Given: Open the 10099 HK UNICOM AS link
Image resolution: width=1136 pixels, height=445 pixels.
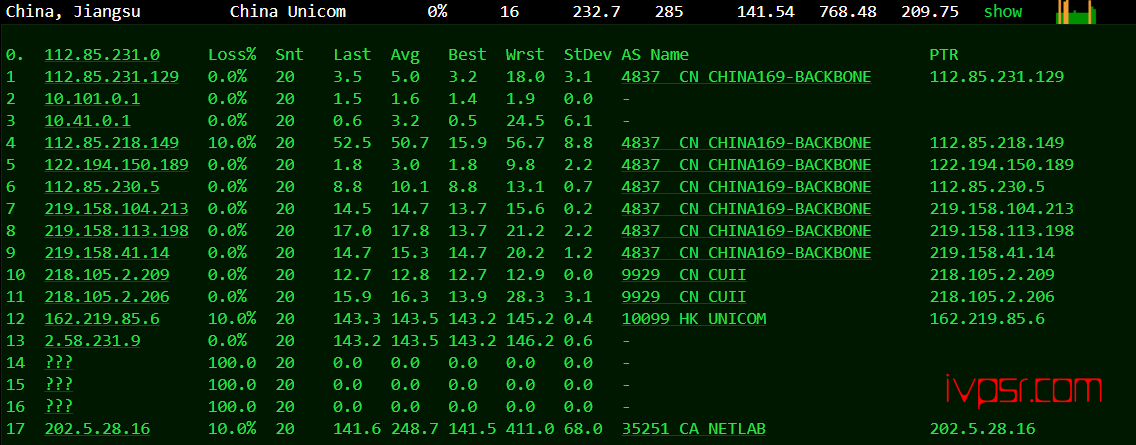Looking at the screenshot, I should coord(693,319).
